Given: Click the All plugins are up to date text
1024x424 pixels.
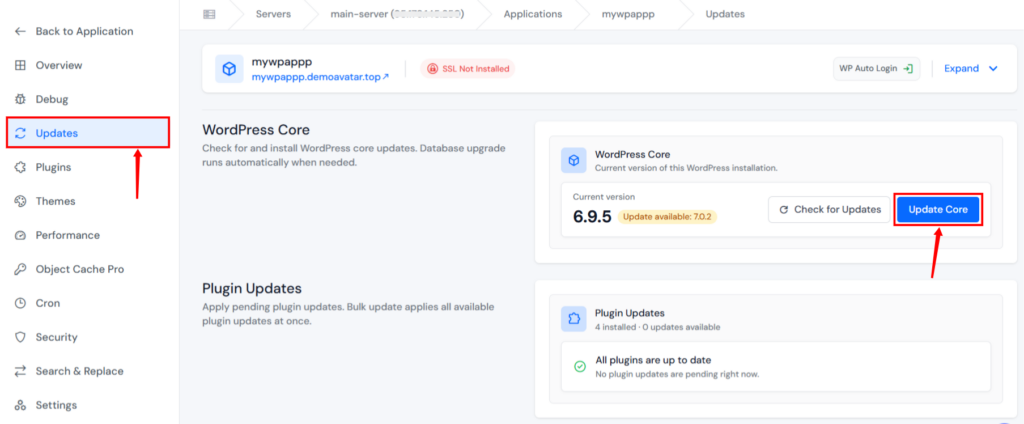Looking at the screenshot, I should tap(653, 360).
